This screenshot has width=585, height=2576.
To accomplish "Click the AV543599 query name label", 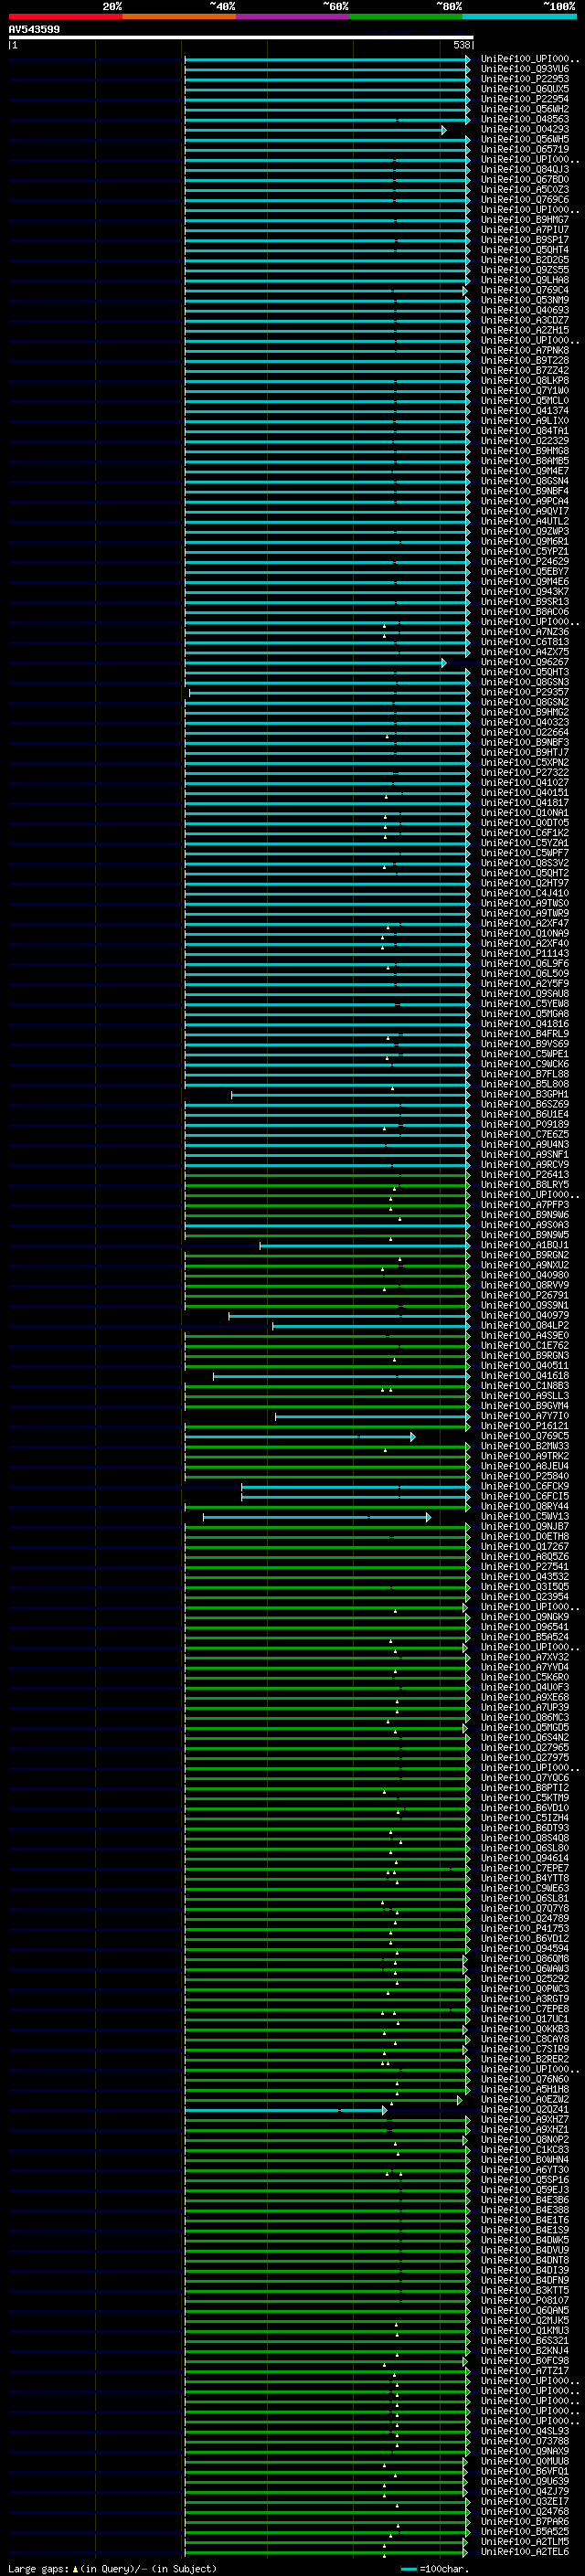I will (34, 30).
